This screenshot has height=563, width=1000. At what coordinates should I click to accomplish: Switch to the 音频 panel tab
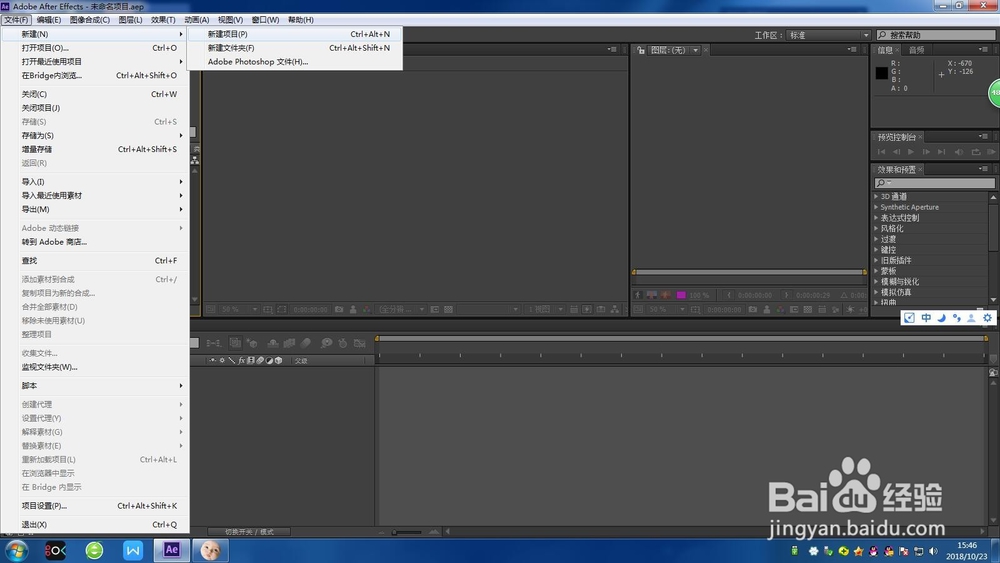click(916, 50)
